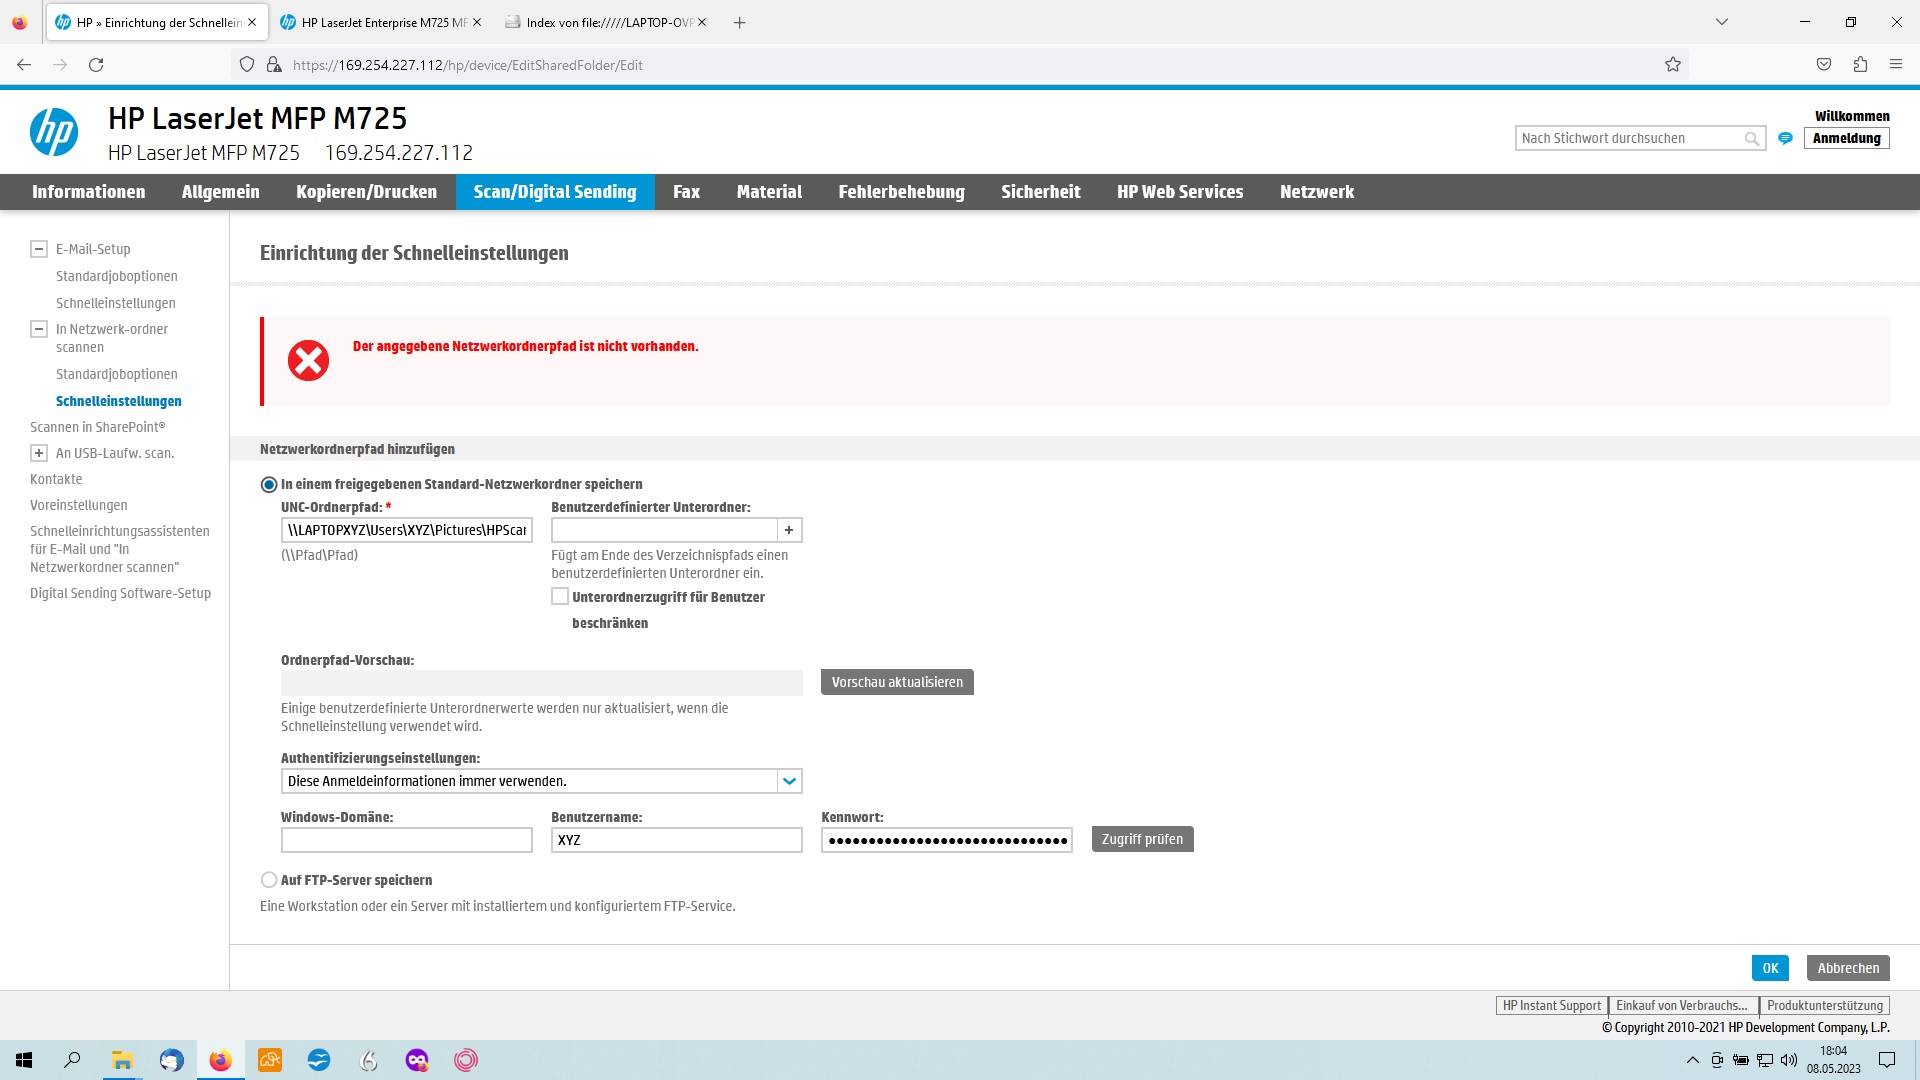Bookmark page with star icon
1920x1080 pixels.
pos(1673,65)
